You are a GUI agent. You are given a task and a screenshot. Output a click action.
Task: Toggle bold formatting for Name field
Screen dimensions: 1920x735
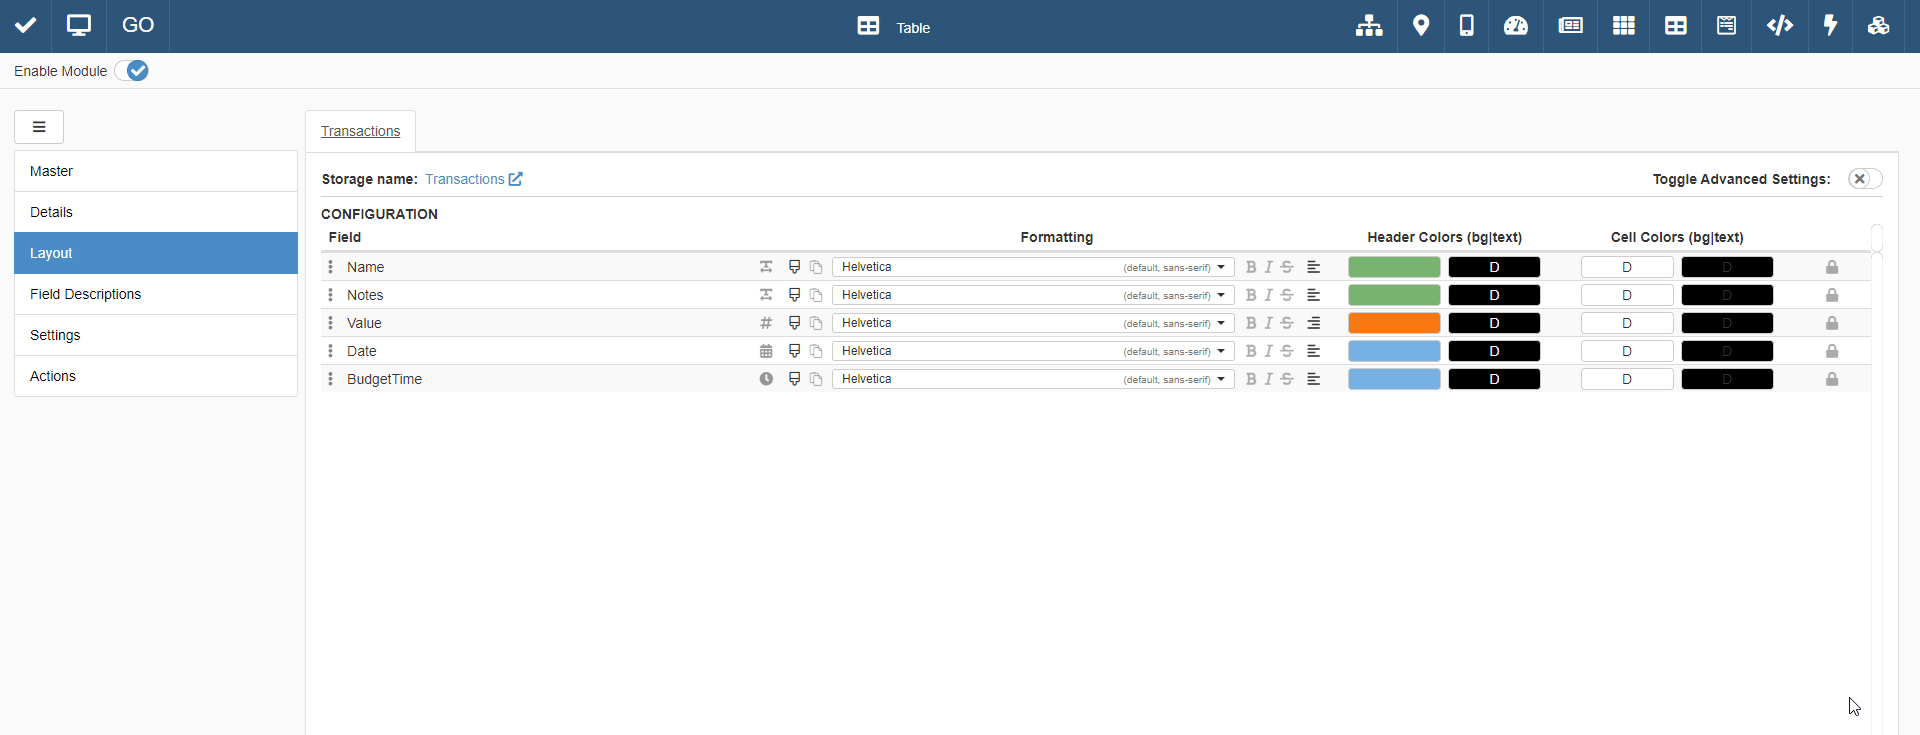pyautogui.click(x=1251, y=267)
